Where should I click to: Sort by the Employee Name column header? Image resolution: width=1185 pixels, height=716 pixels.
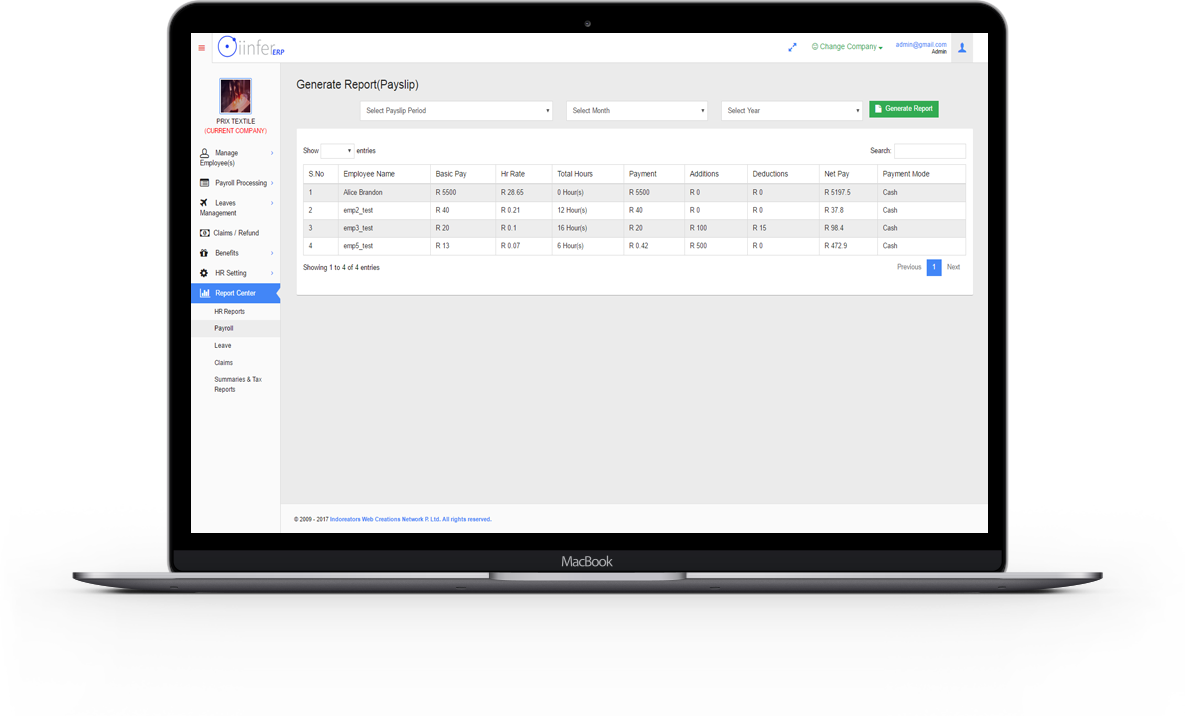[x=384, y=174]
